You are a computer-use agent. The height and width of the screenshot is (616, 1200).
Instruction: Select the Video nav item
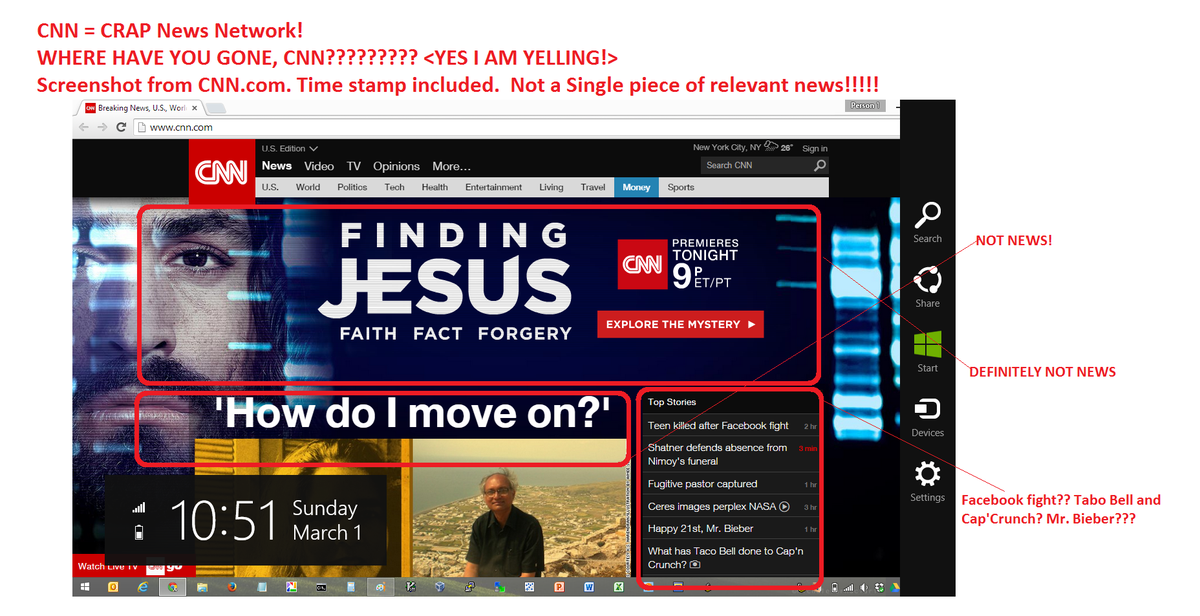(x=319, y=166)
